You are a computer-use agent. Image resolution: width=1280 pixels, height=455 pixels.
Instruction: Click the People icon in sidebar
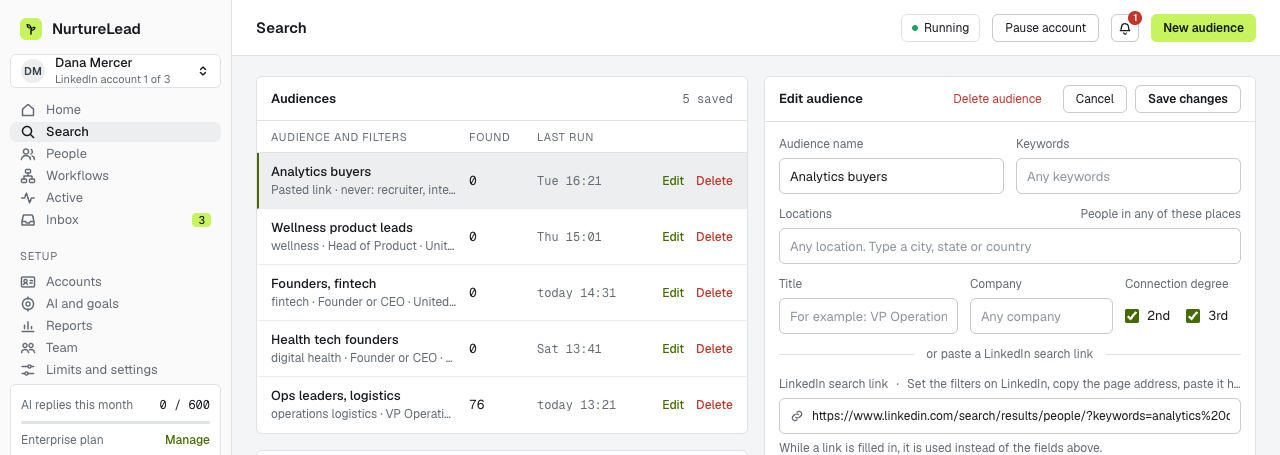[x=28, y=154]
